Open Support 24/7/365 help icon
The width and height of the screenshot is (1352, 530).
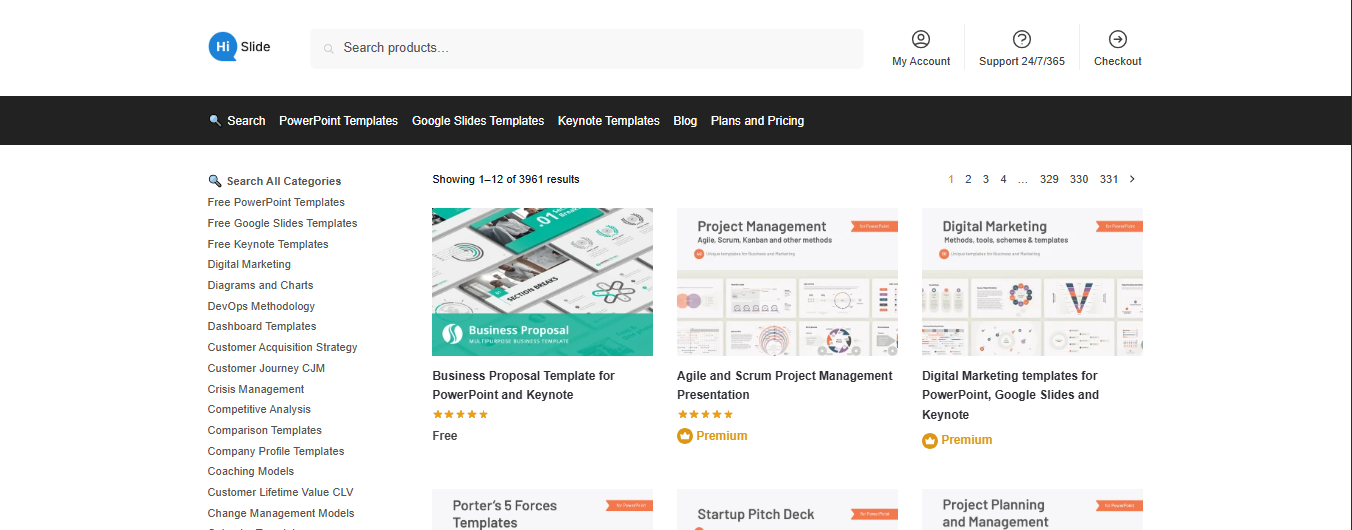(1022, 39)
